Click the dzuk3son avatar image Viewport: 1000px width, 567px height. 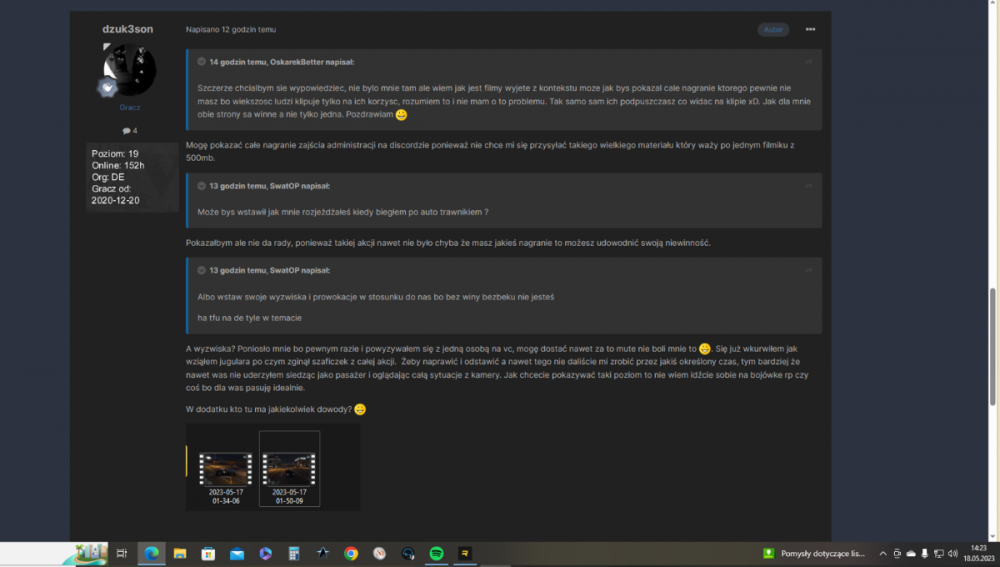130,69
